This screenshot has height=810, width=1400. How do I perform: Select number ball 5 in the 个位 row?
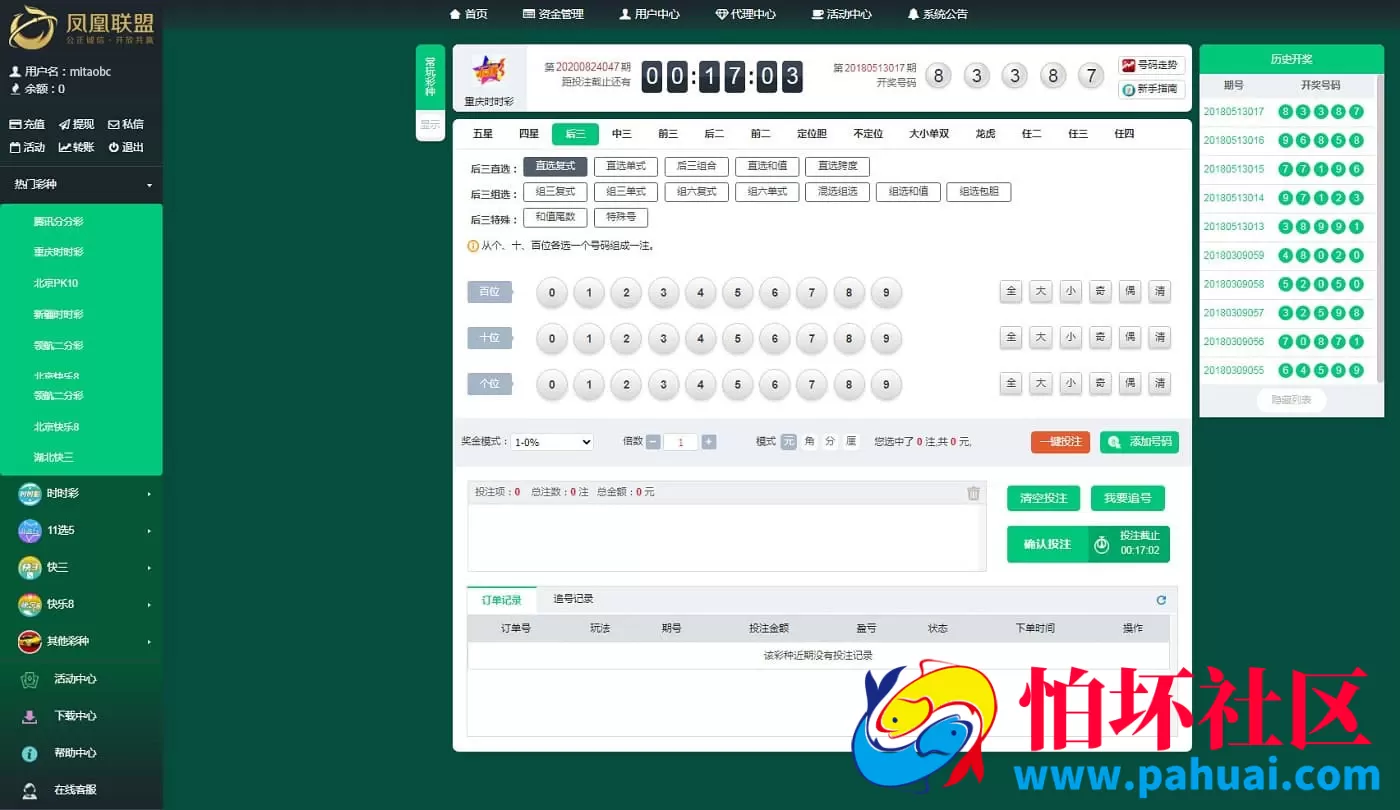click(736, 384)
